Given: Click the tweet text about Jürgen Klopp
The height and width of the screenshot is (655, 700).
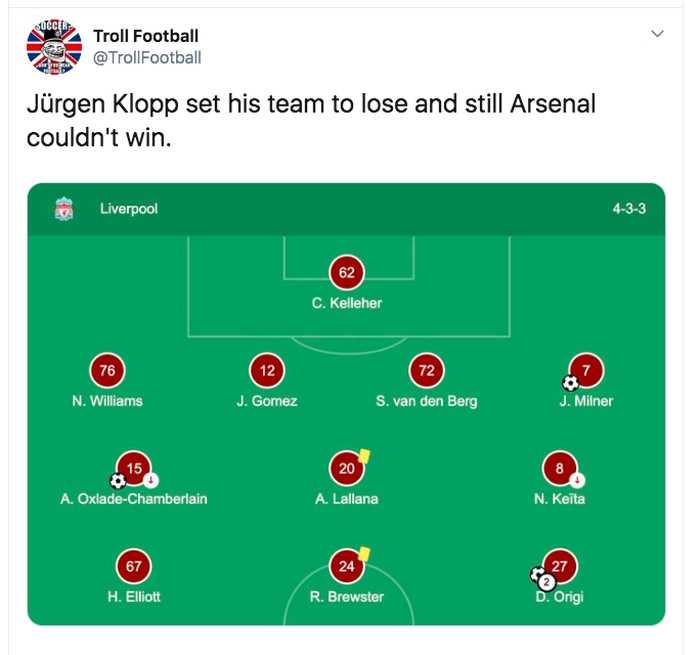Looking at the screenshot, I should coord(310,120).
